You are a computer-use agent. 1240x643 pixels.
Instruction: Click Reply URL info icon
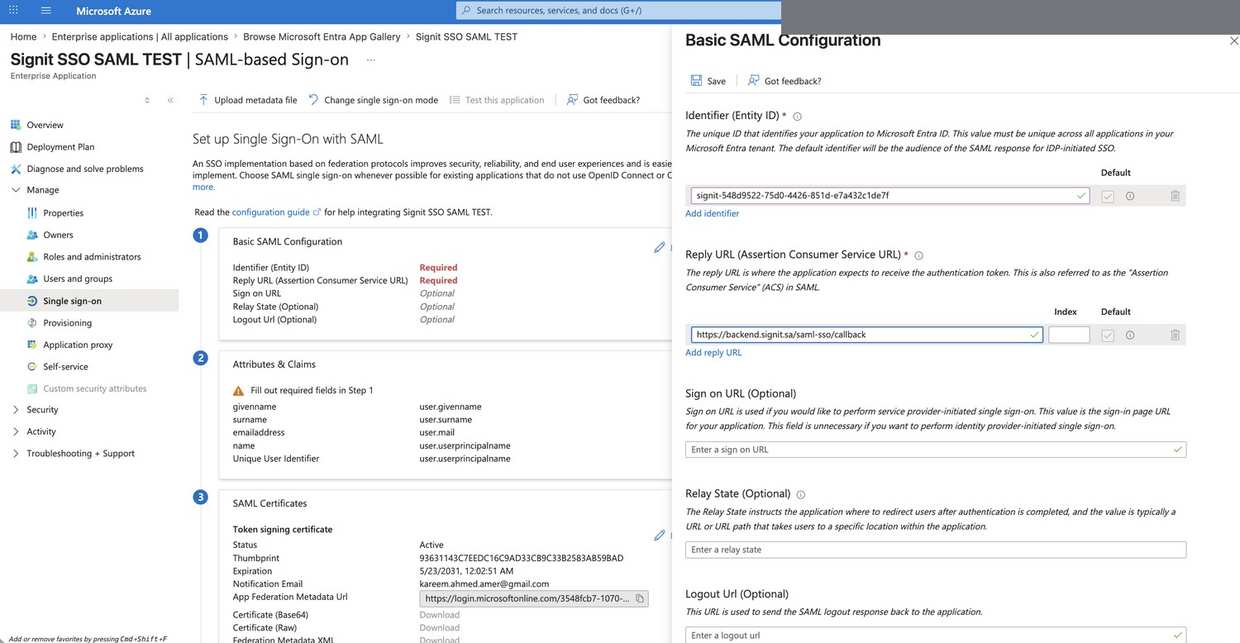(919, 255)
